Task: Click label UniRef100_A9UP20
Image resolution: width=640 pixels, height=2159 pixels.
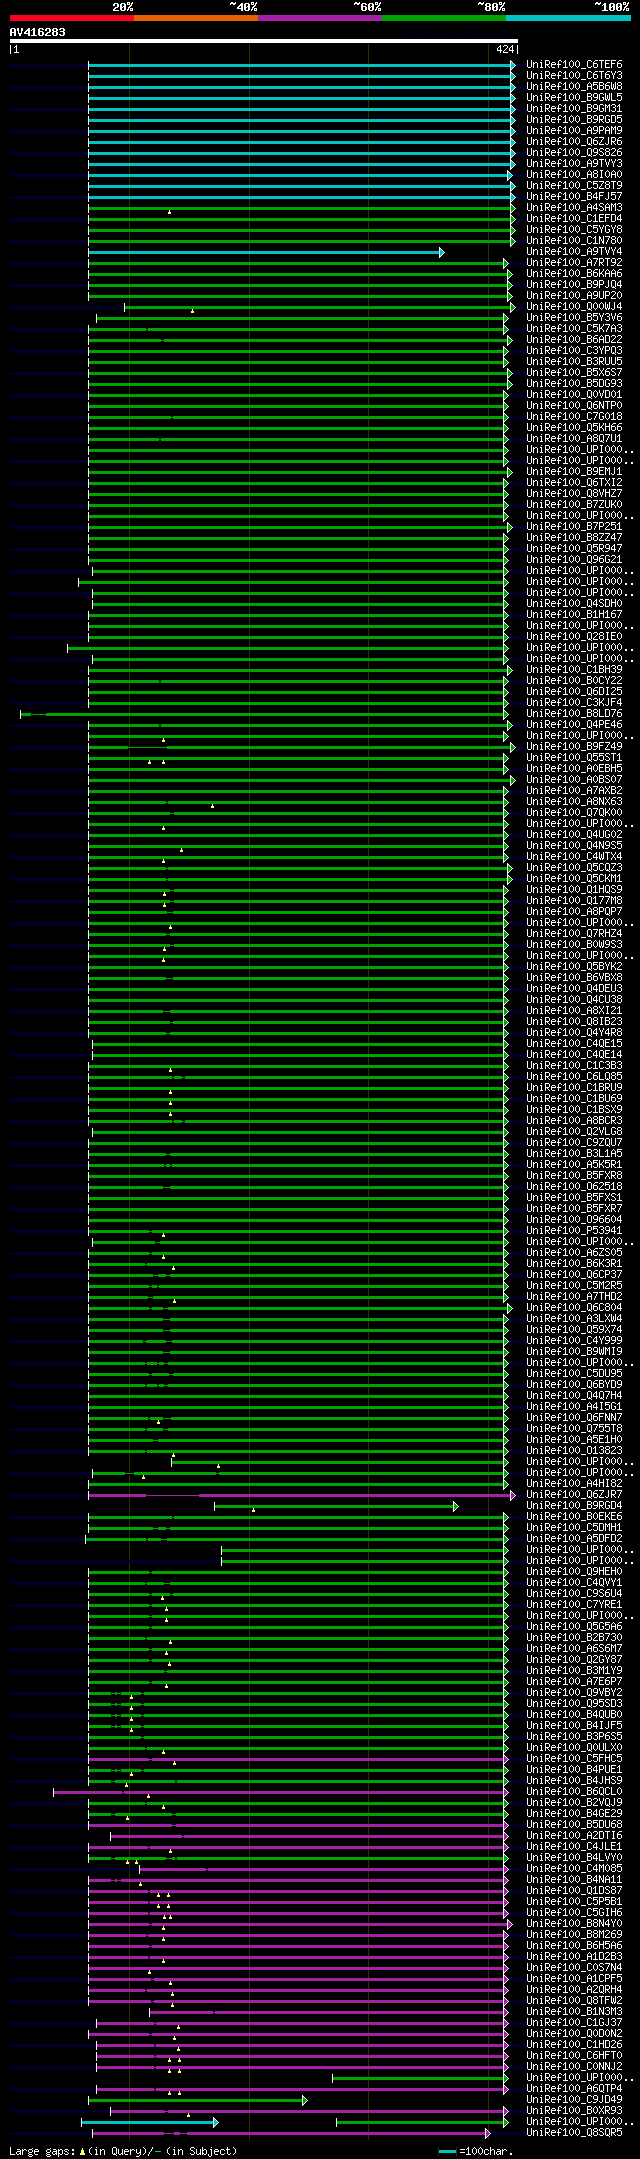Action: (574, 295)
